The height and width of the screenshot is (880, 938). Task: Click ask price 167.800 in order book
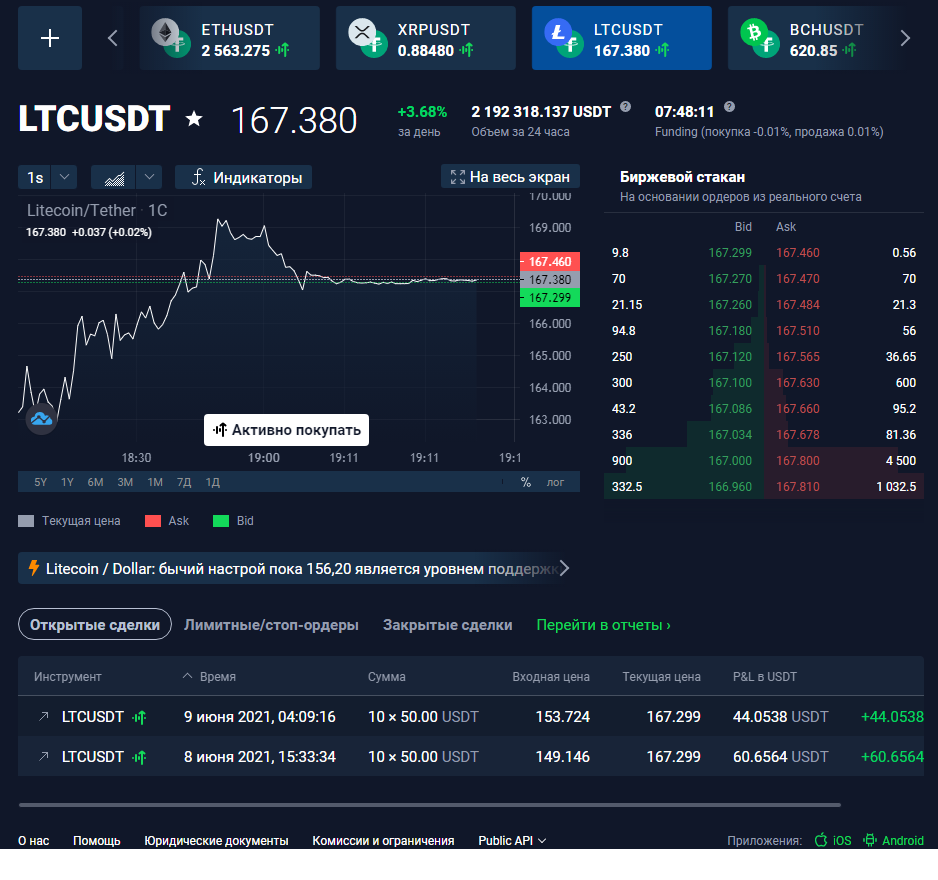(x=798, y=461)
